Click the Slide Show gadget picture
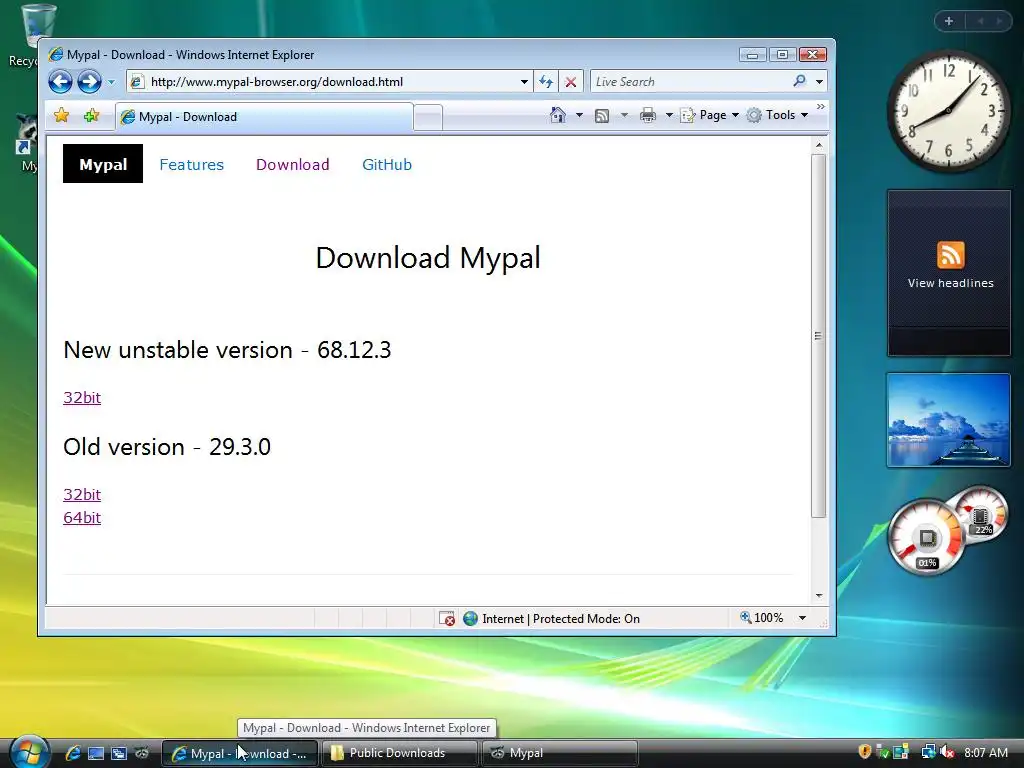The width and height of the screenshot is (1024, 768). click(948, 421)
